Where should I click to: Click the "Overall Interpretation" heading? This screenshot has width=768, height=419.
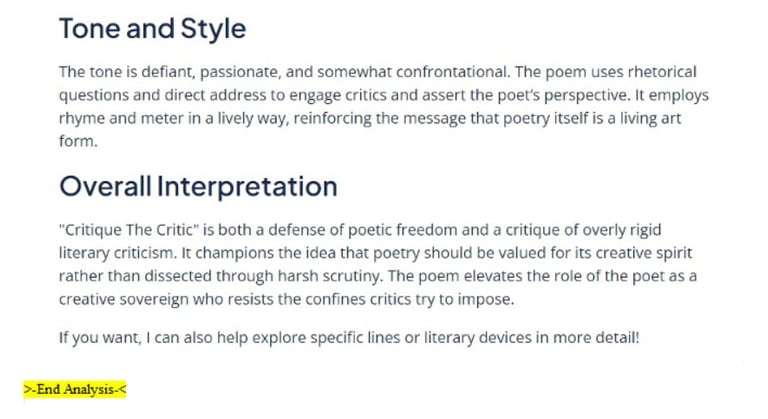coord(198,186)
